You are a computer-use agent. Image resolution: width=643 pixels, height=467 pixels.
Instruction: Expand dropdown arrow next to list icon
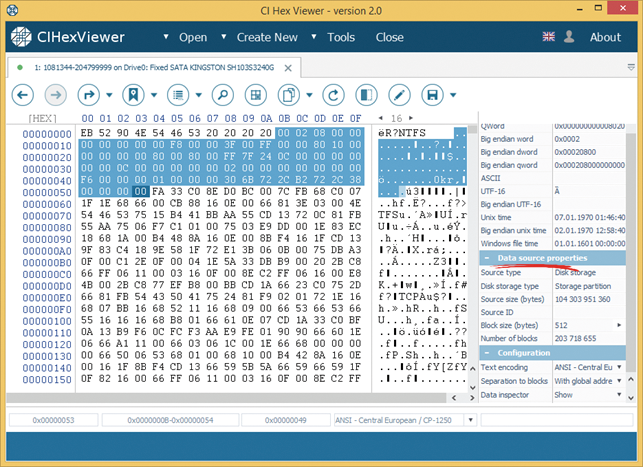pyautogui.click(x=198, y=95)
